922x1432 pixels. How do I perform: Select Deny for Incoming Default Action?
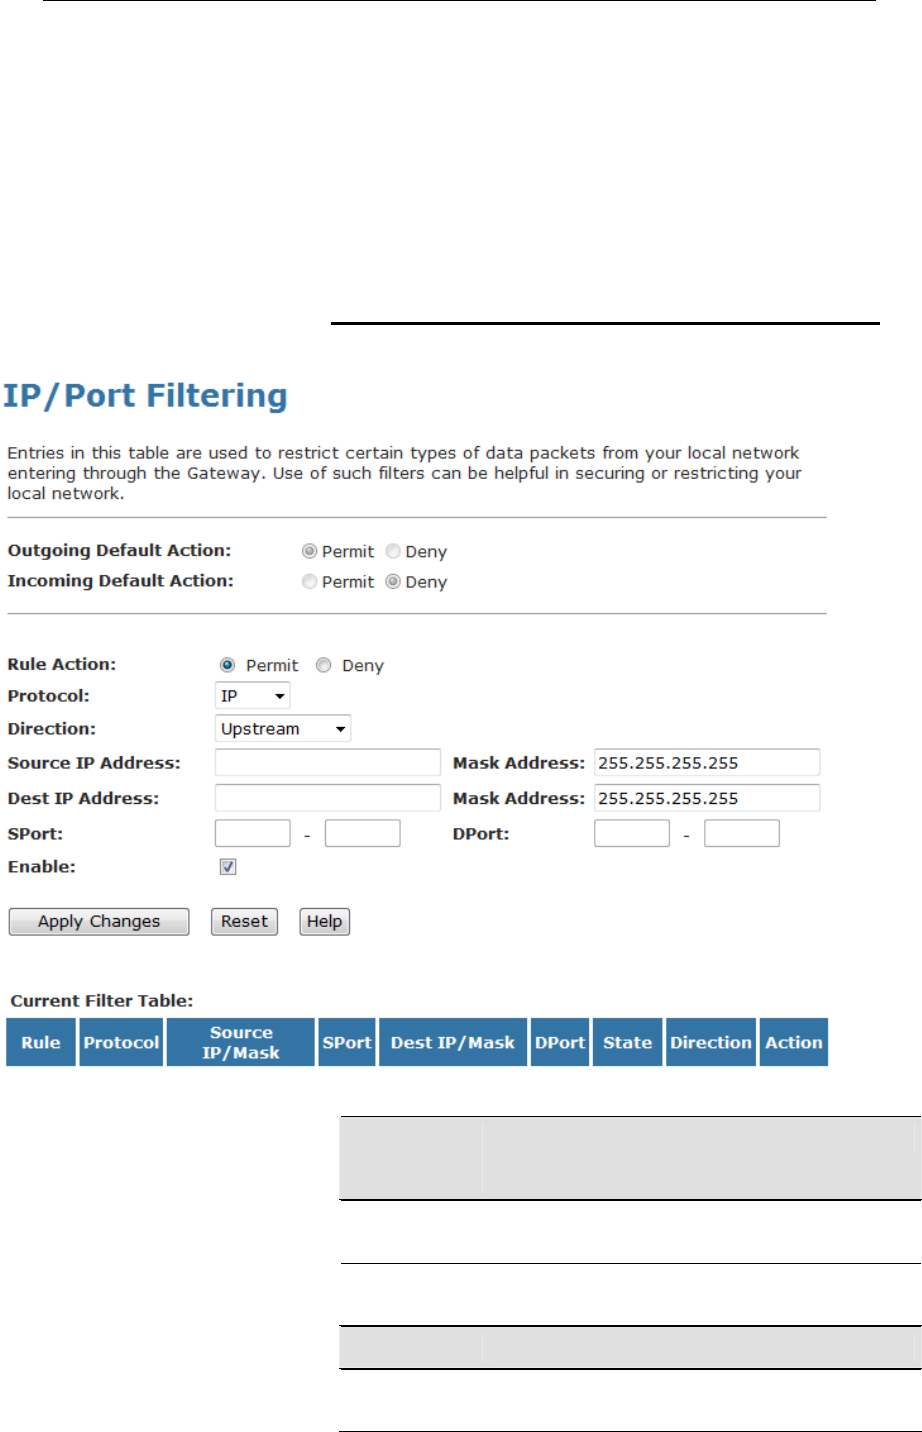click(393, 582)
